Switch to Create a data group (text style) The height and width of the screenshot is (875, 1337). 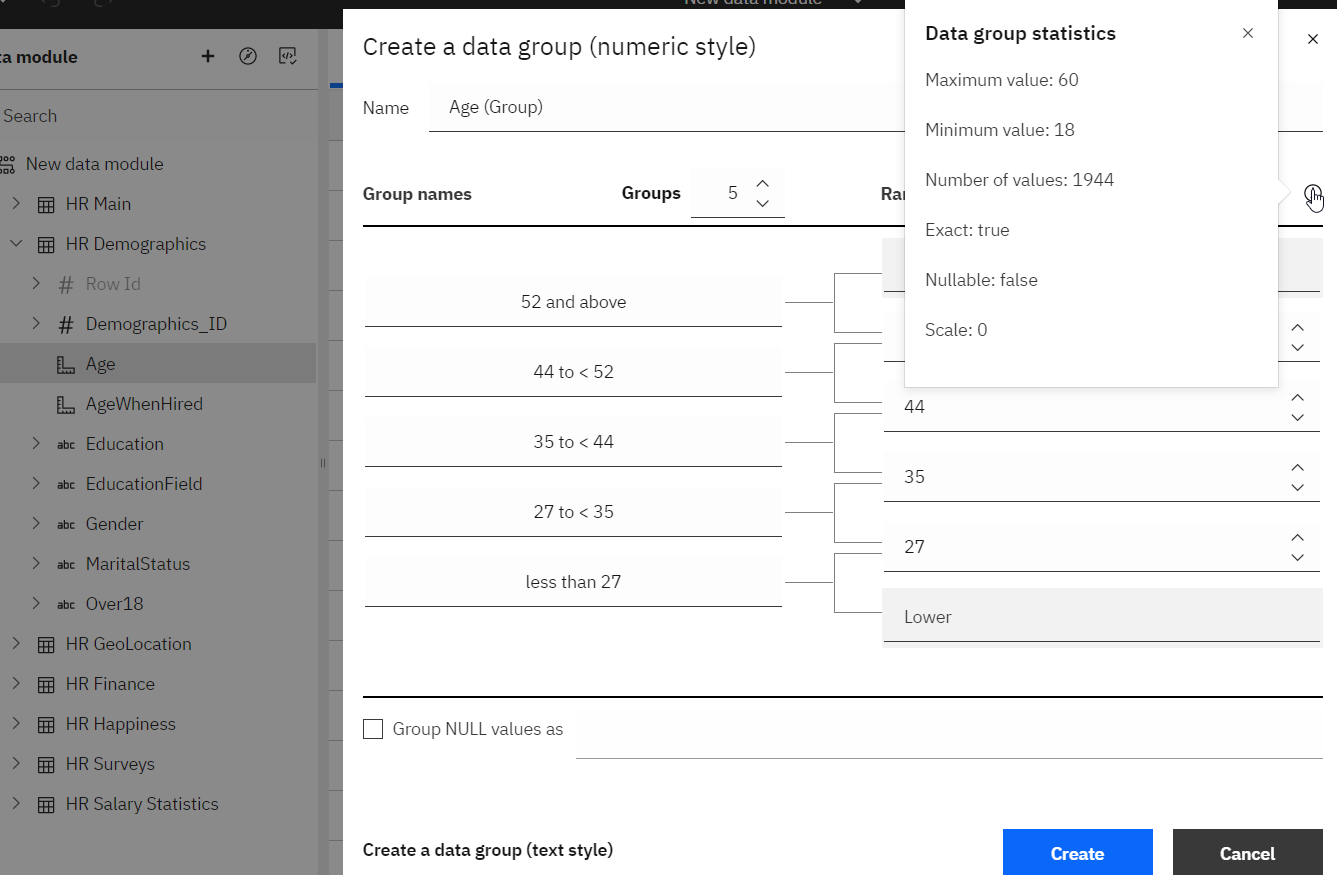pos(487,850)
